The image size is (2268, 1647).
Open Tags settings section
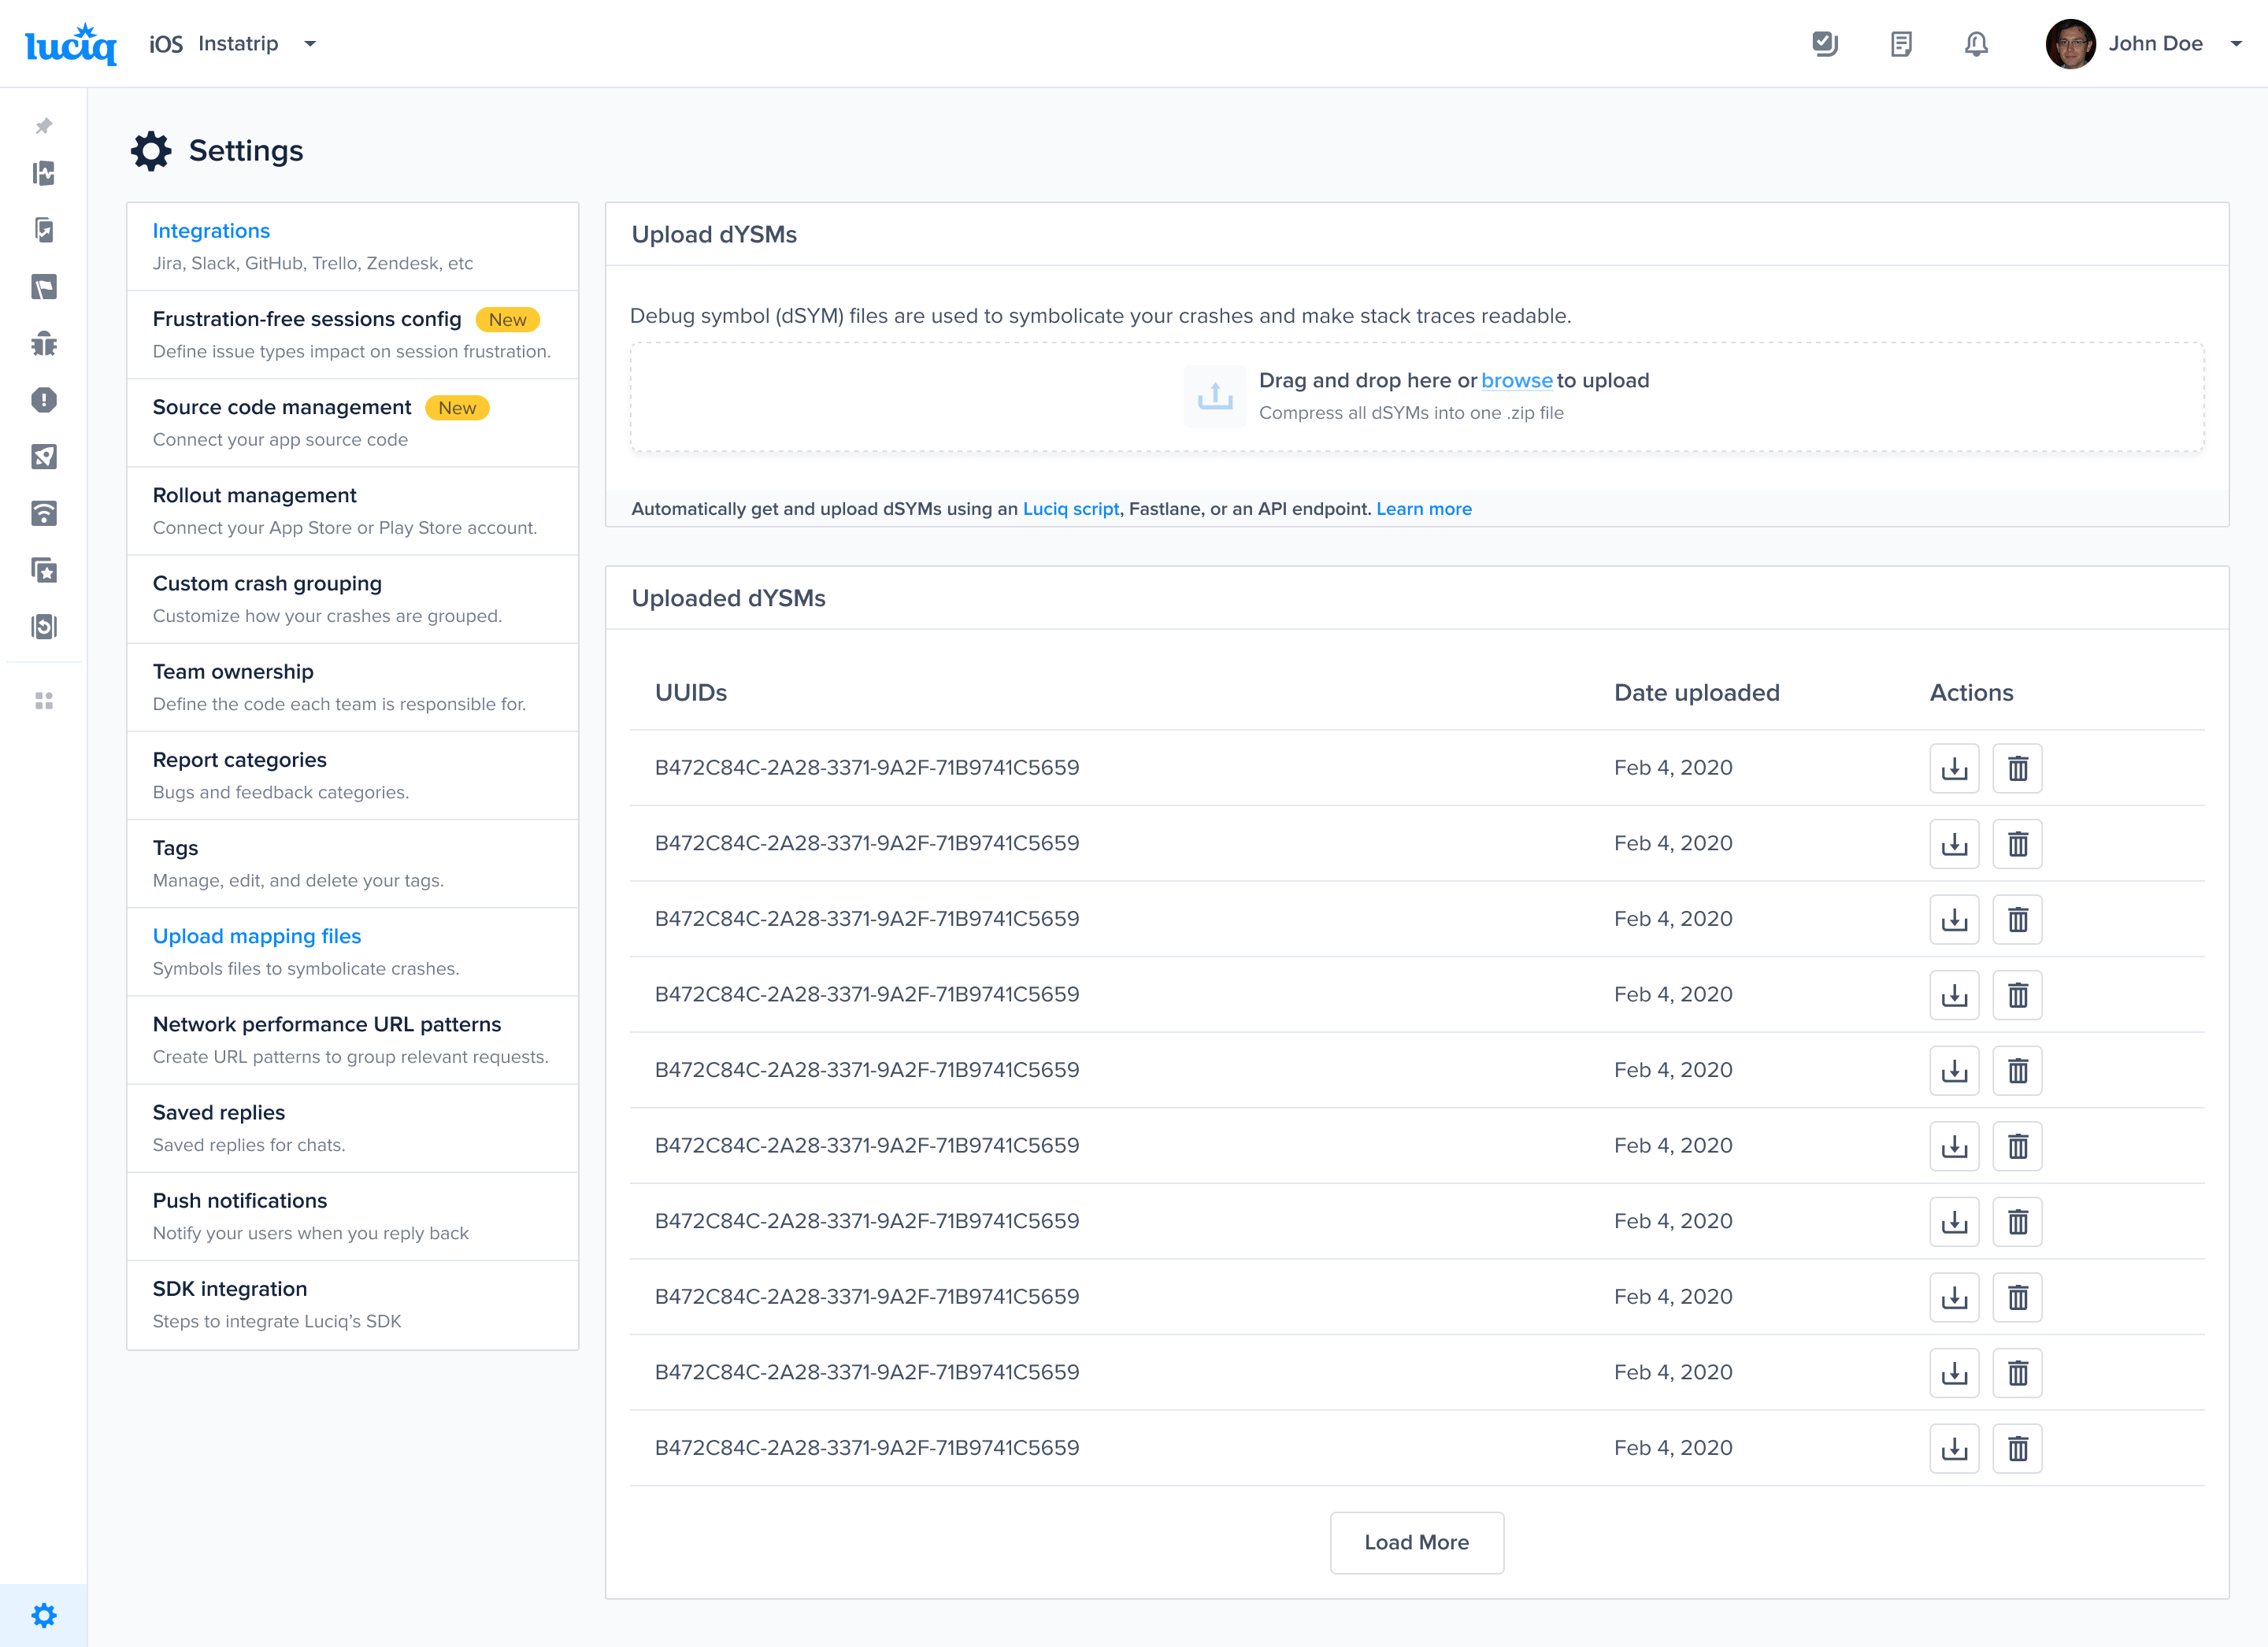point(353,864)
